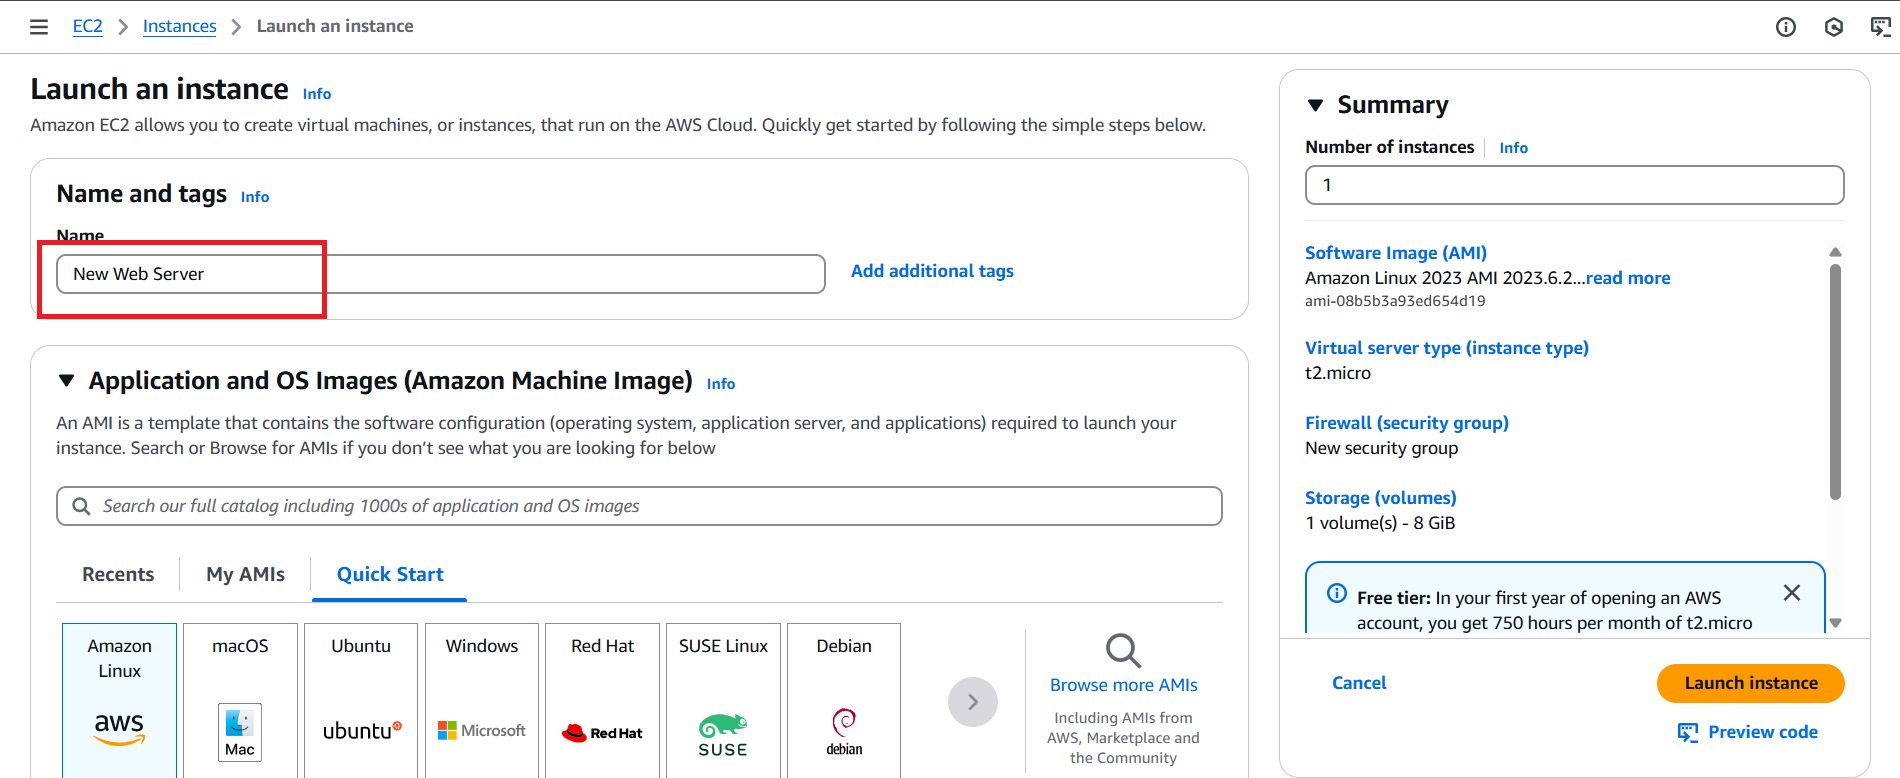The image size is (1900, 778).
Task: Select the SUSE Linux AMI card
Action: pyautogui.click(x=723, y=700)
